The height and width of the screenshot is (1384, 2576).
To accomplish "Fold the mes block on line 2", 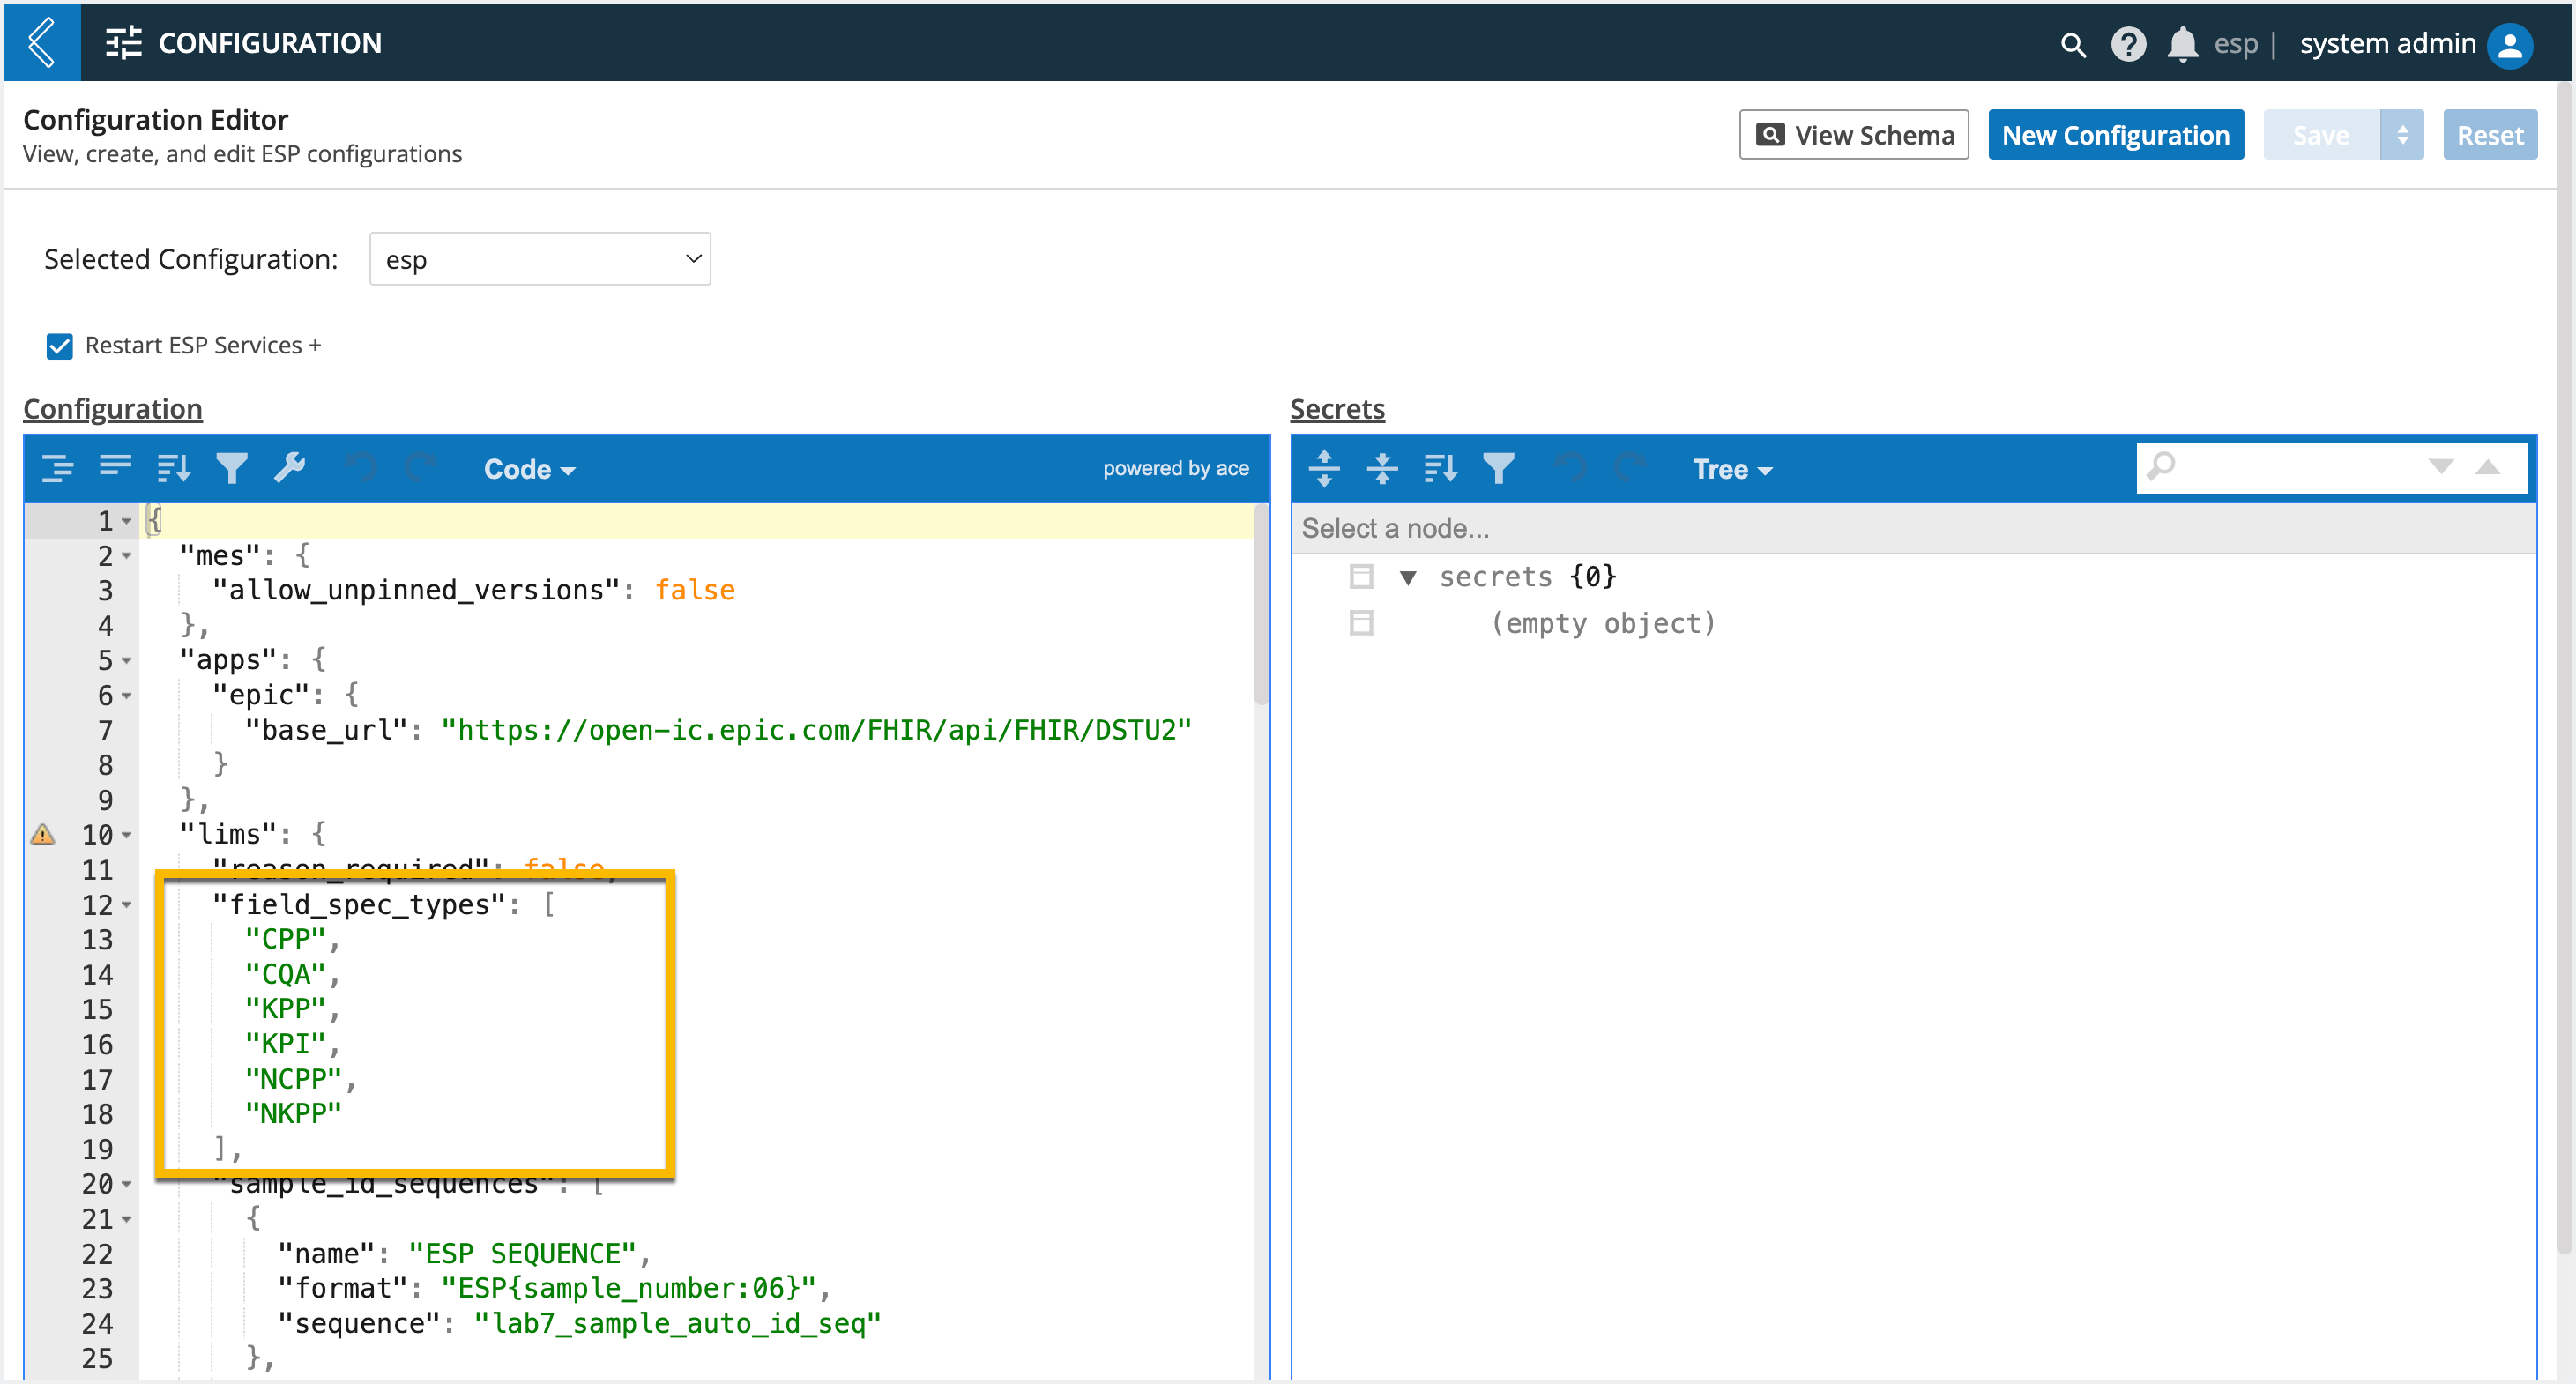I will (127, 556).
